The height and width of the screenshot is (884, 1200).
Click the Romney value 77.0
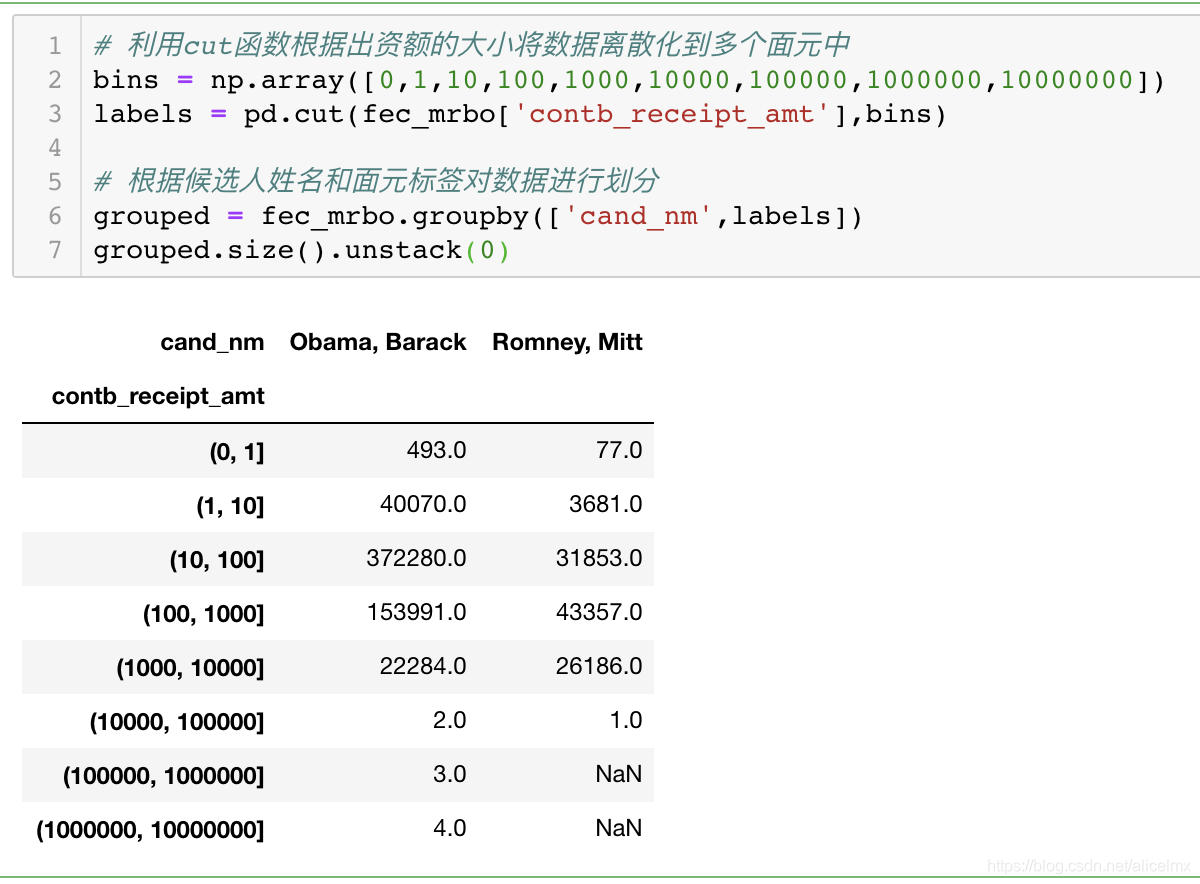(x=619, y=451)
